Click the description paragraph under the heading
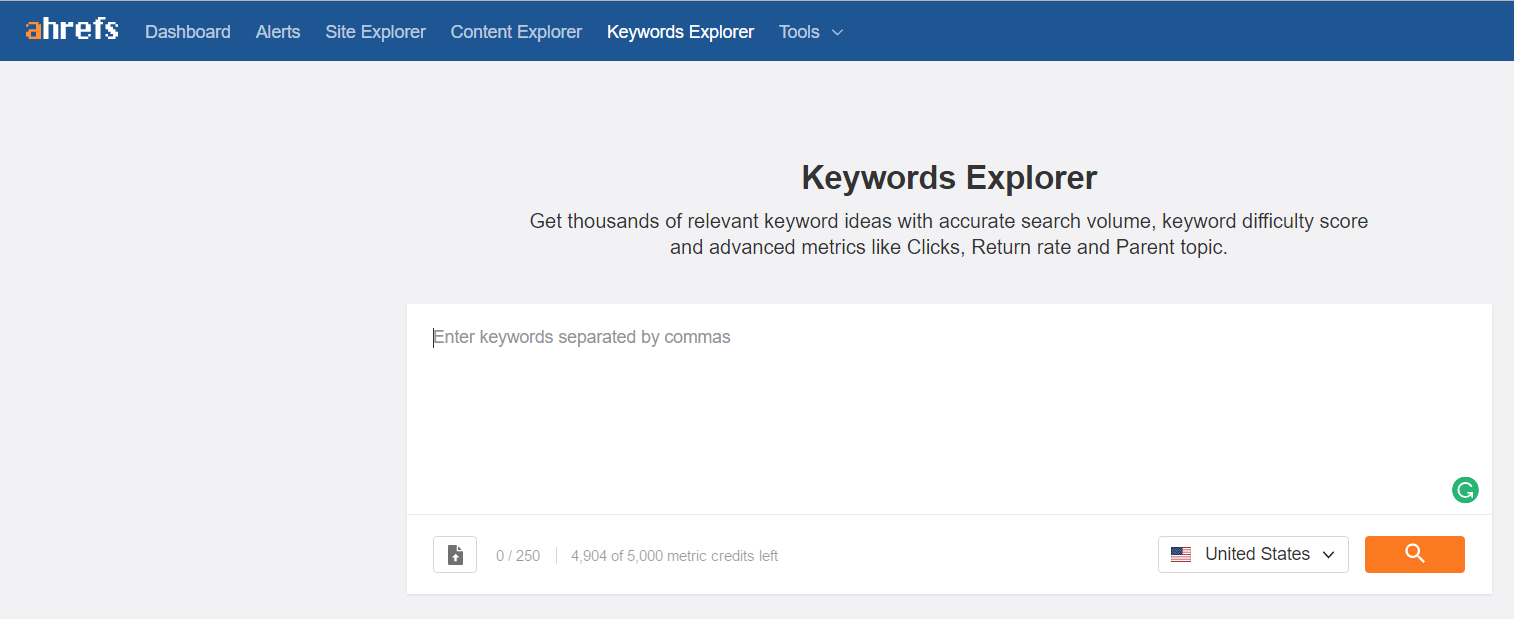The height and width of the screenshot is (619, 1514). tap(949, 234)
